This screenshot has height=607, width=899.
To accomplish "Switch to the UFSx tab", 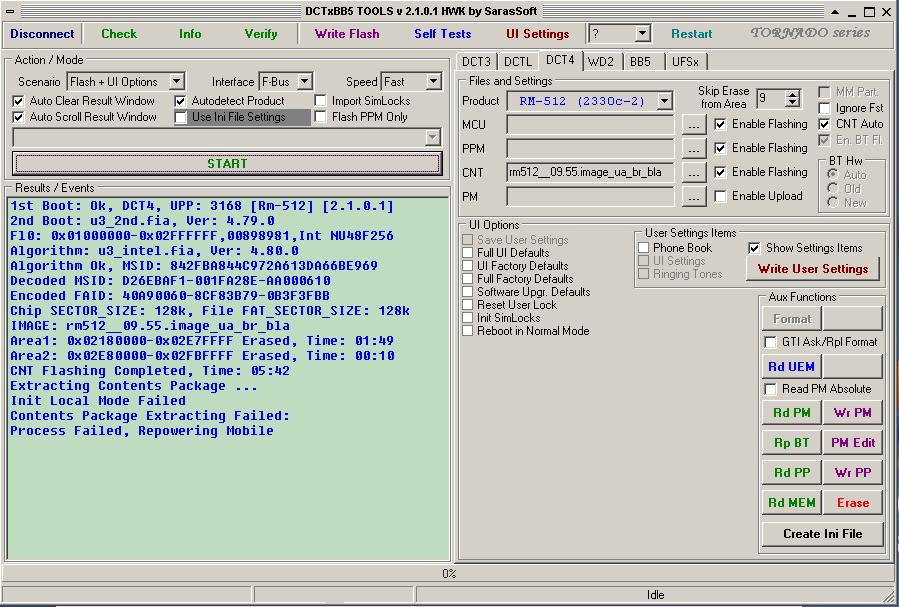I will [x=685, y=62].
